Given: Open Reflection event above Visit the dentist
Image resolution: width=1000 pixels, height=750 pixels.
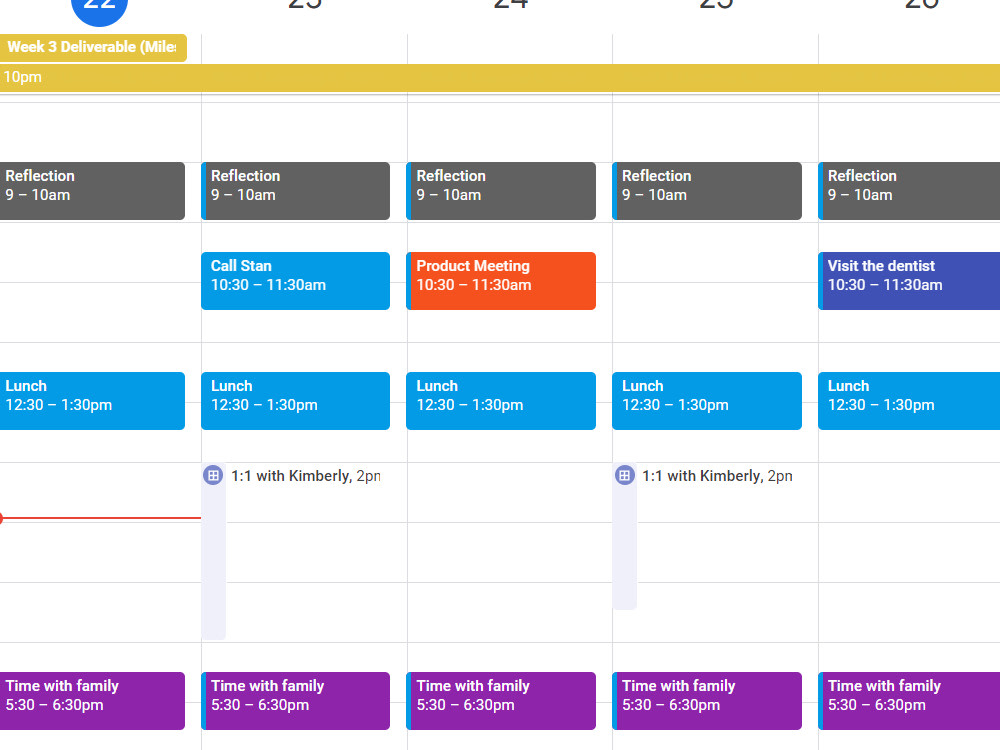Looking at the screenshot, I should click(909, 191).
